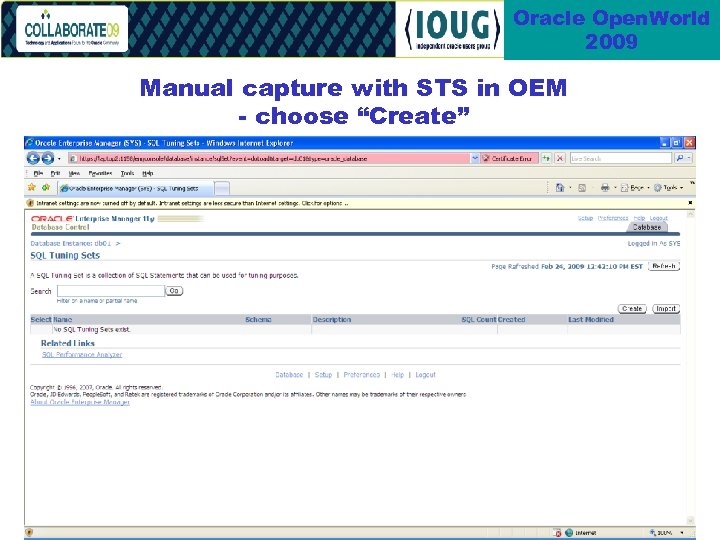Click the Go button beside Search
This screenshot has height=540, width=720.
[x=174, y=291]
